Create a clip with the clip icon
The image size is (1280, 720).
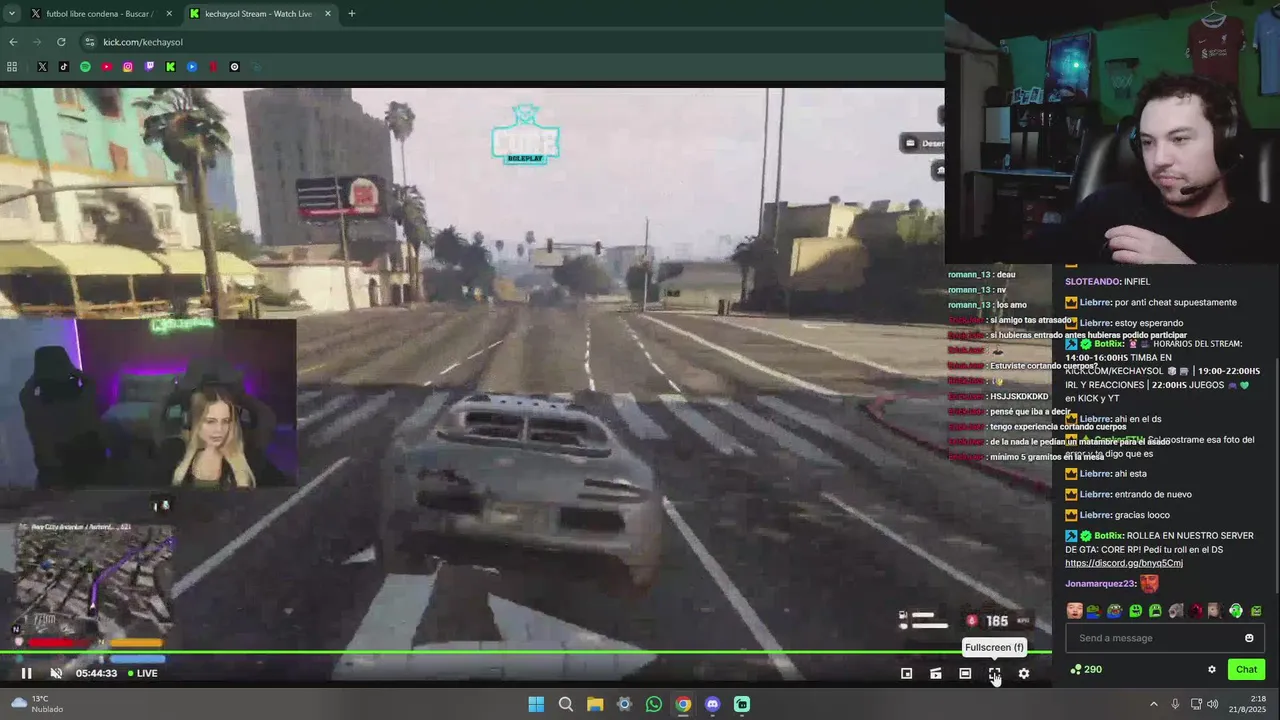(x=935, y=673)
